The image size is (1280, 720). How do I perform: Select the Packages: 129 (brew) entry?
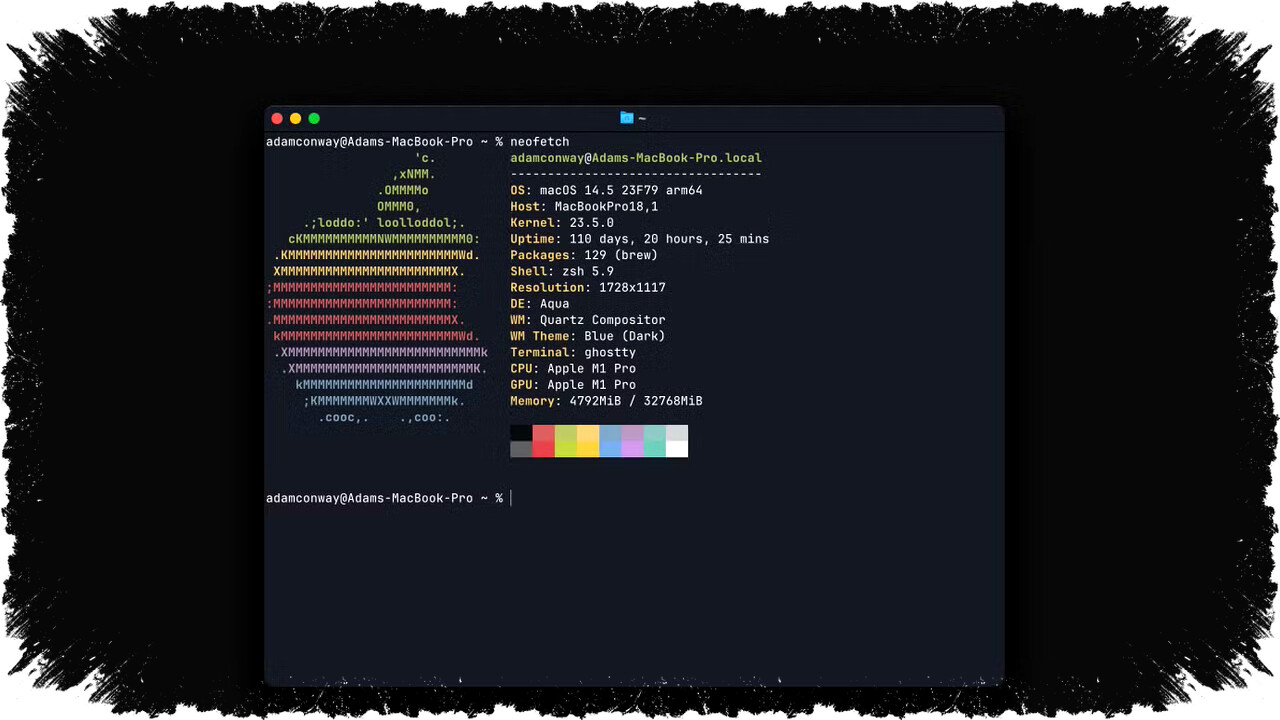583,254
